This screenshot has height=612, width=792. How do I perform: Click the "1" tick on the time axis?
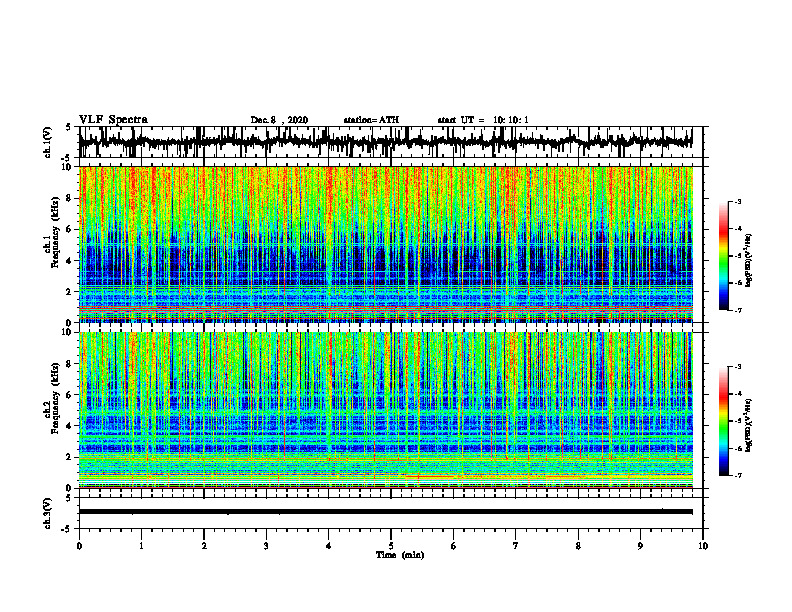[141, 546]
